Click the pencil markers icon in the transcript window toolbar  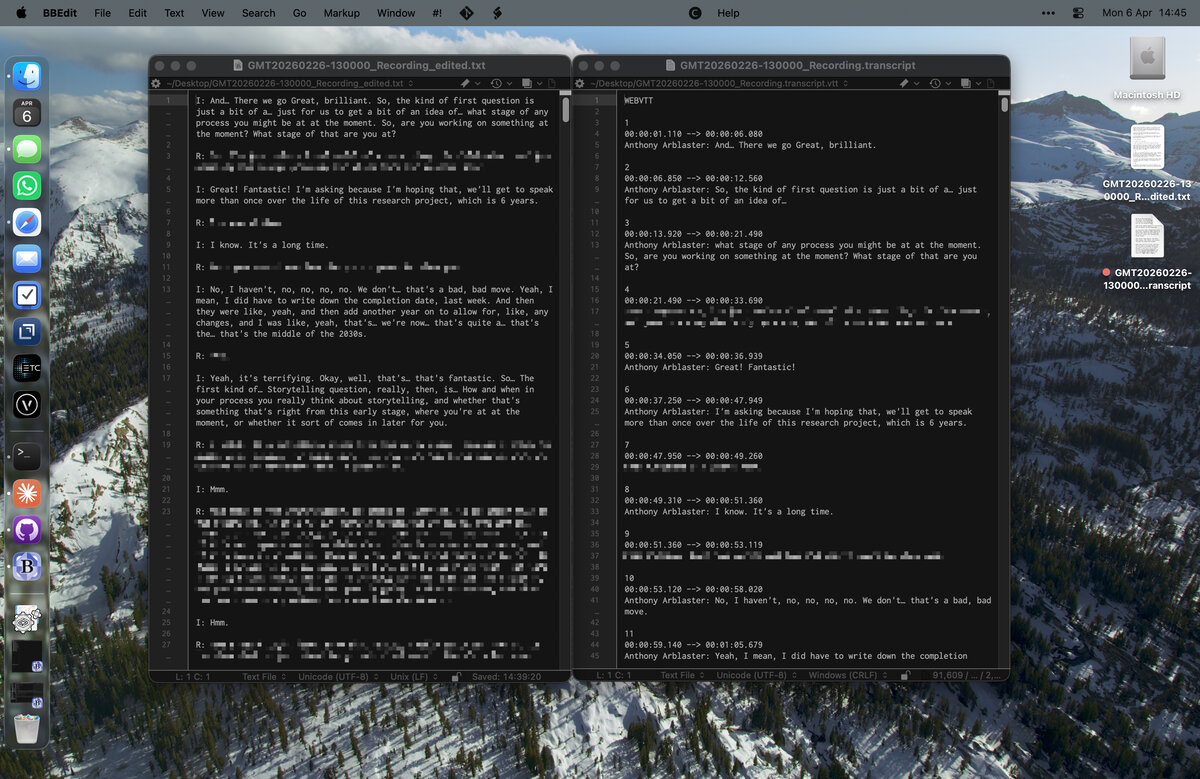tap(904, 83)
